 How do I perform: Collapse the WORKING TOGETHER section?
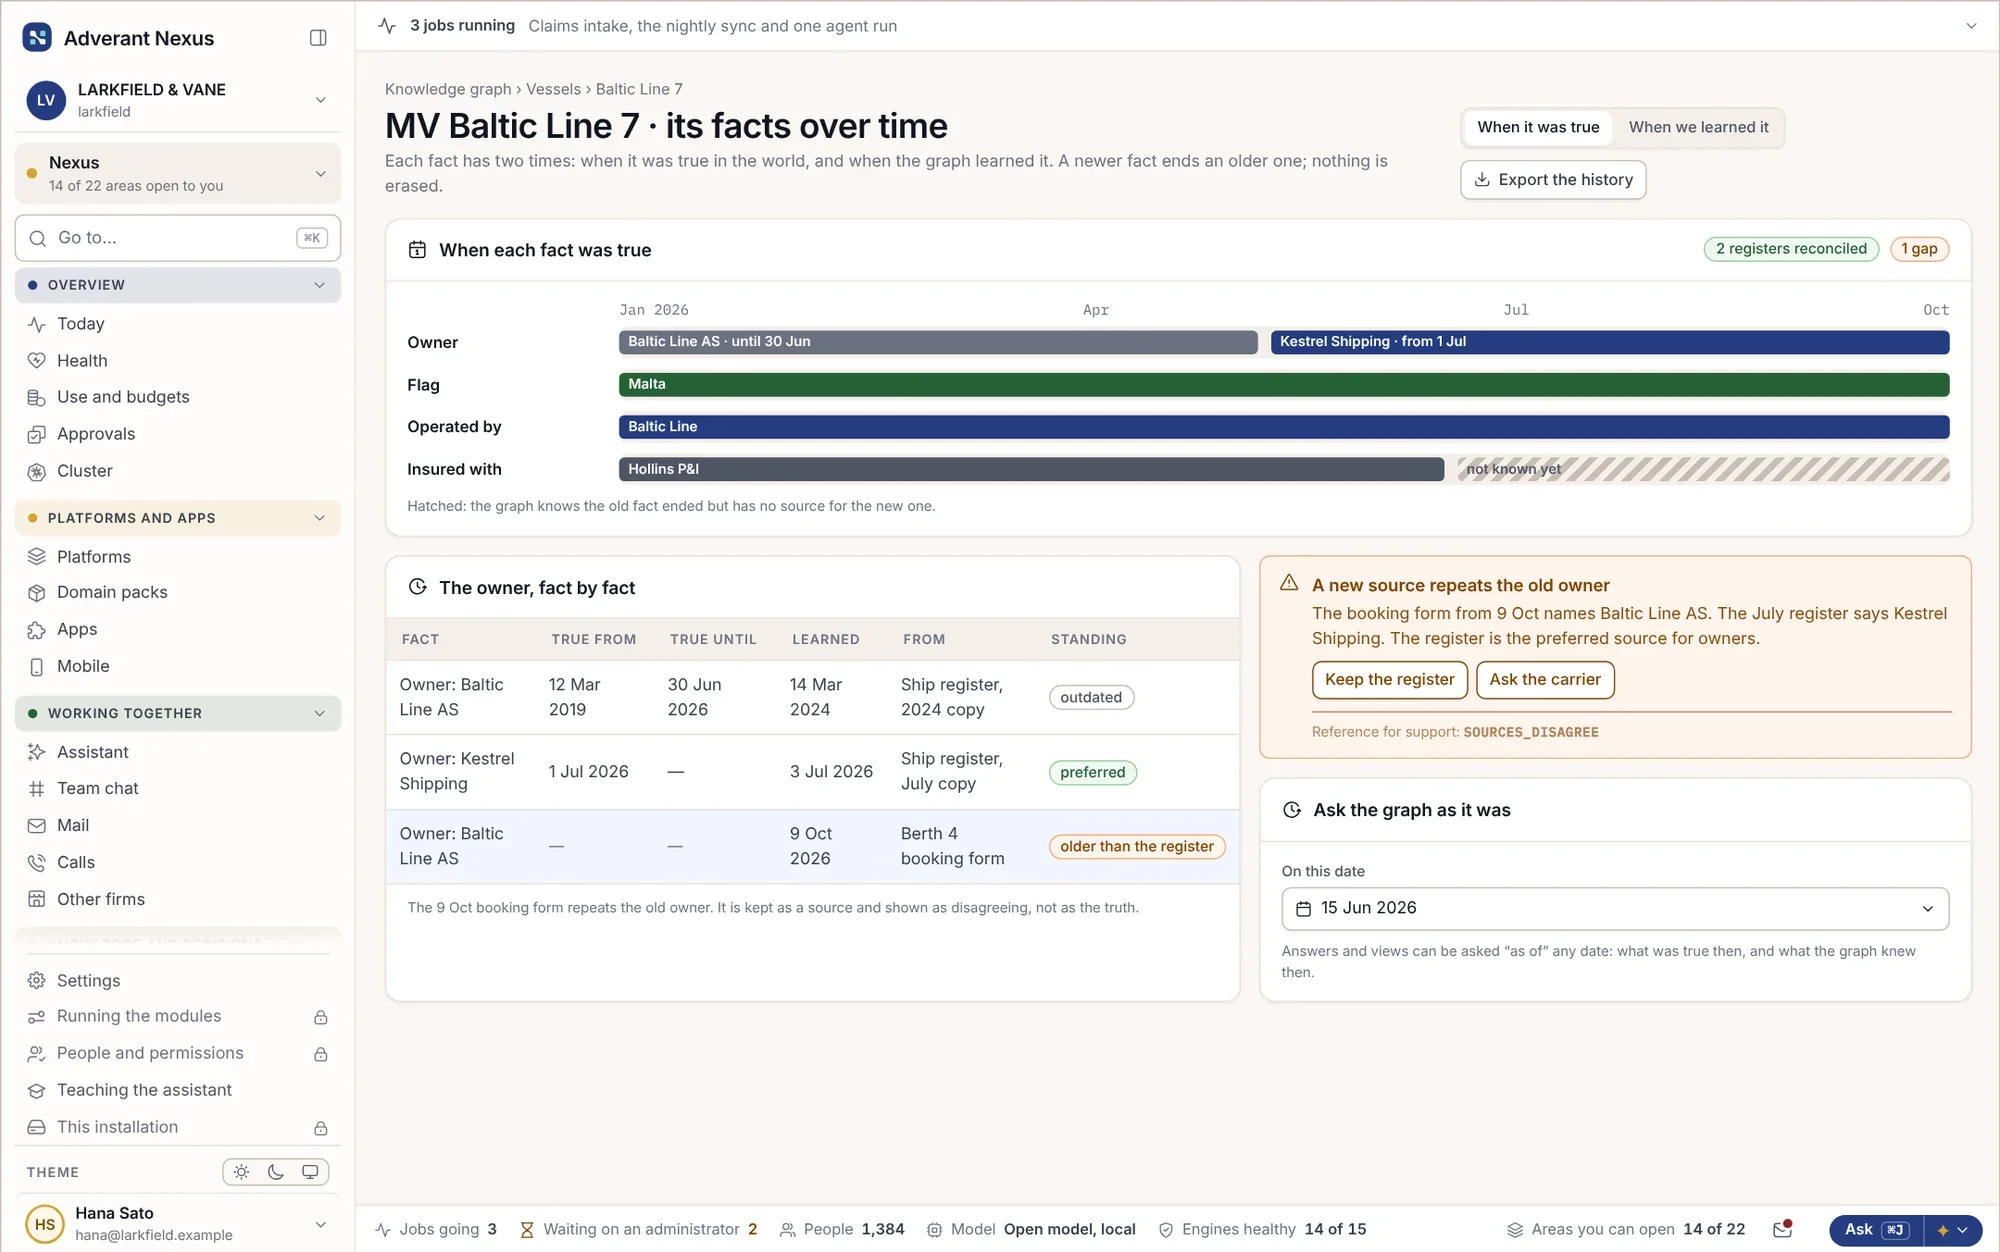tap(178, 713)
